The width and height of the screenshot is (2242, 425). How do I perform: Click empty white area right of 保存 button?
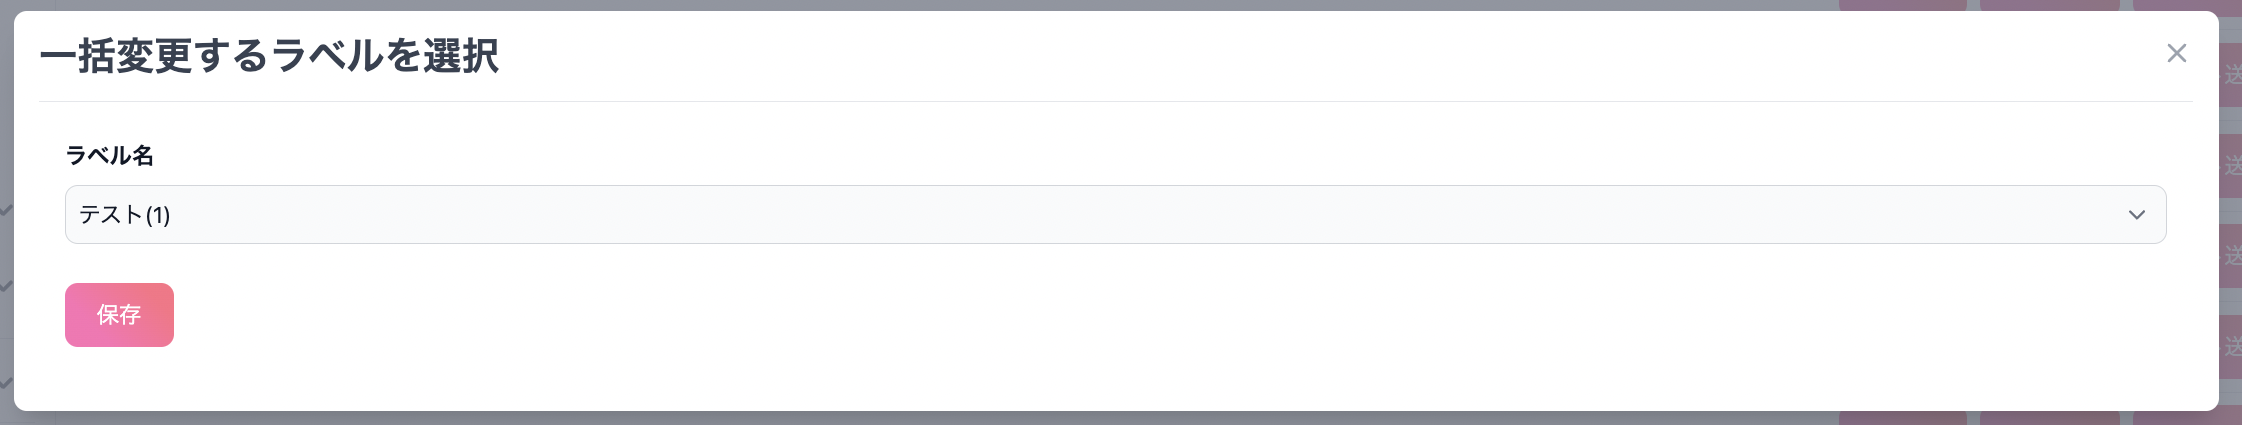click(1100, 315)
